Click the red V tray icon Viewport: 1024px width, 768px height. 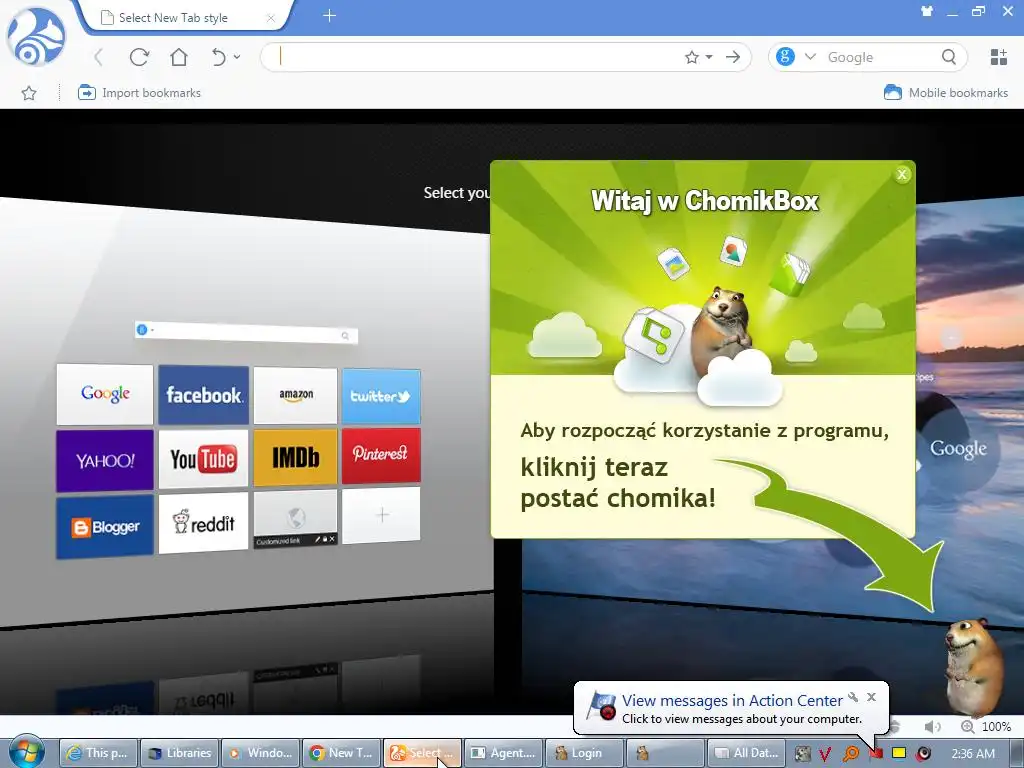825,754
